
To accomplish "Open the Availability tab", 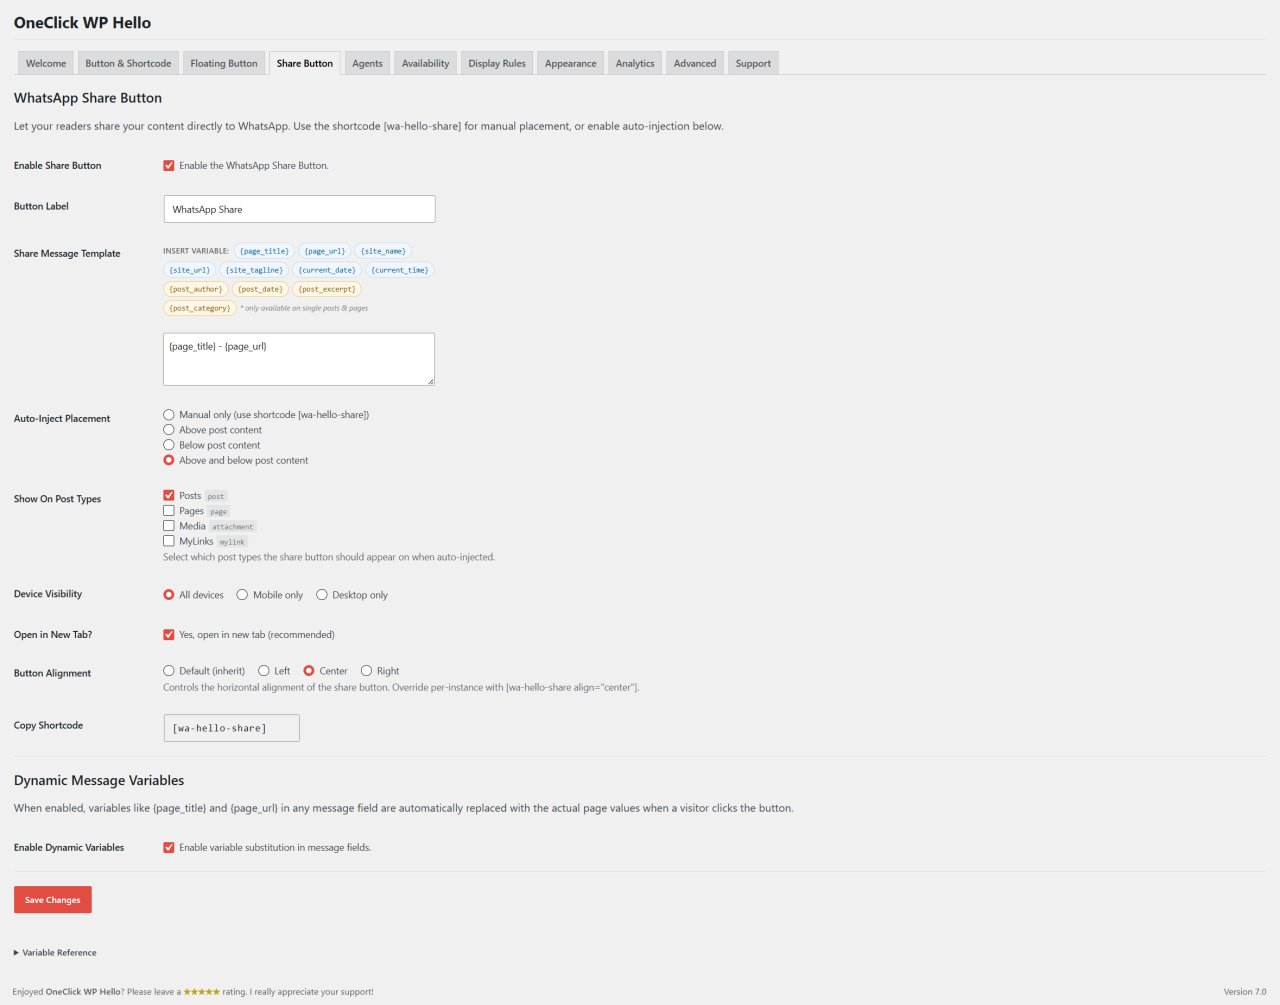I will coord(425,63).
